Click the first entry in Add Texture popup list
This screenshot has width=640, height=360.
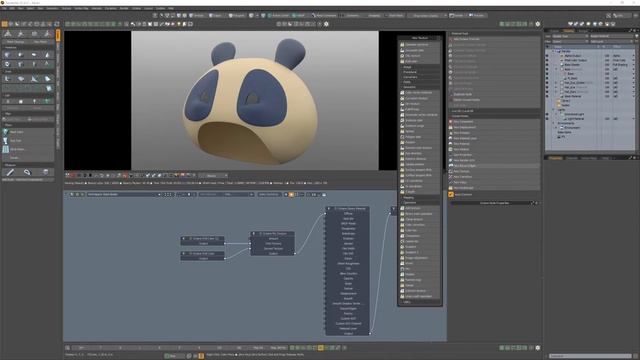(420, 45)
